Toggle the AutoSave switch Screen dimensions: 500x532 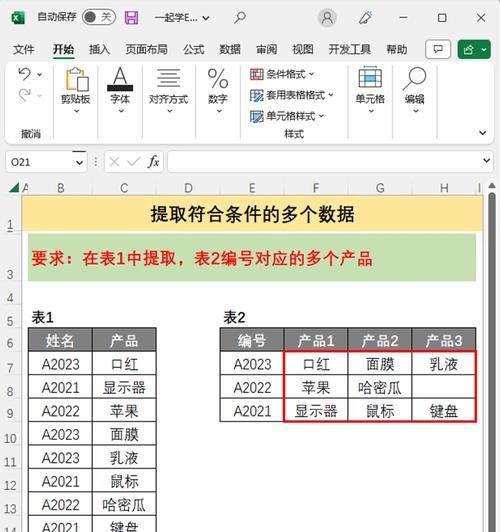[x=99, y=17]
